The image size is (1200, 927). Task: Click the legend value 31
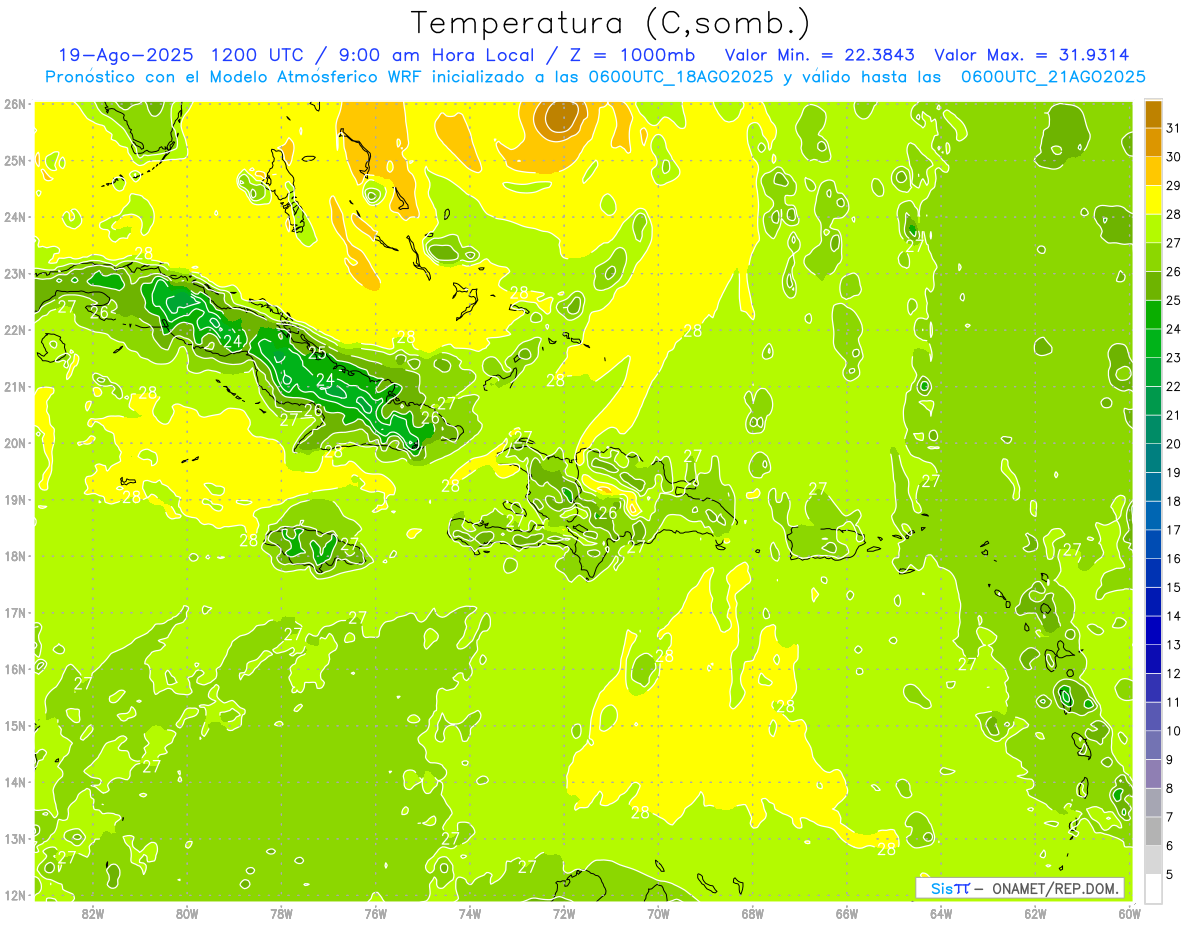1174,128
